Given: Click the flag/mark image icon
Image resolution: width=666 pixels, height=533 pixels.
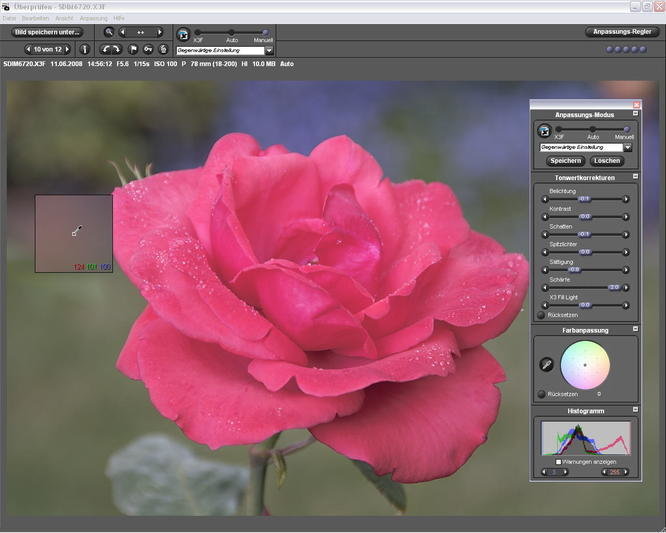Looking at the screenshot, I should pos(132,49).
